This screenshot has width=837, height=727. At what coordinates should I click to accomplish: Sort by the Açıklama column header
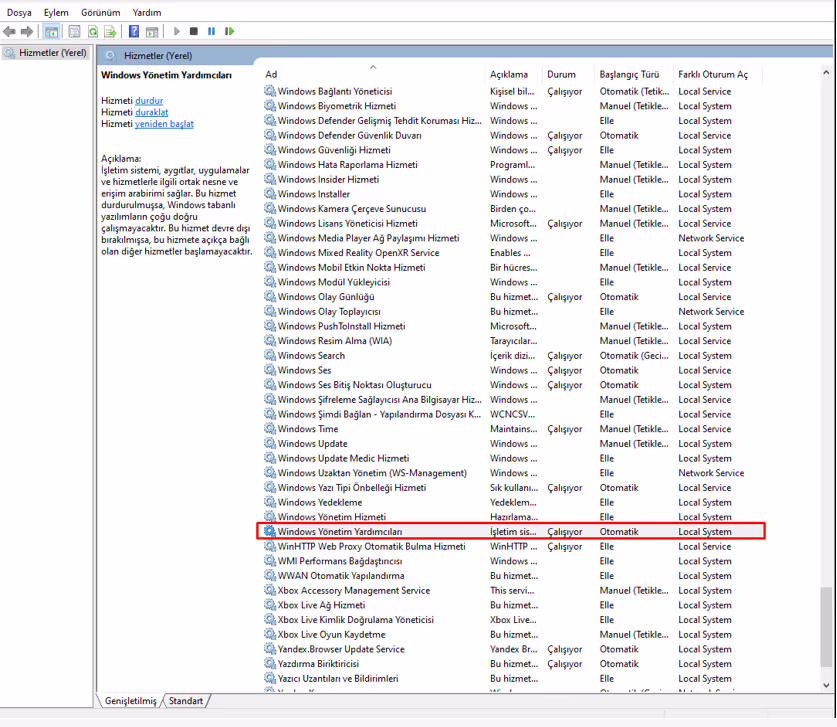point(513,74)
